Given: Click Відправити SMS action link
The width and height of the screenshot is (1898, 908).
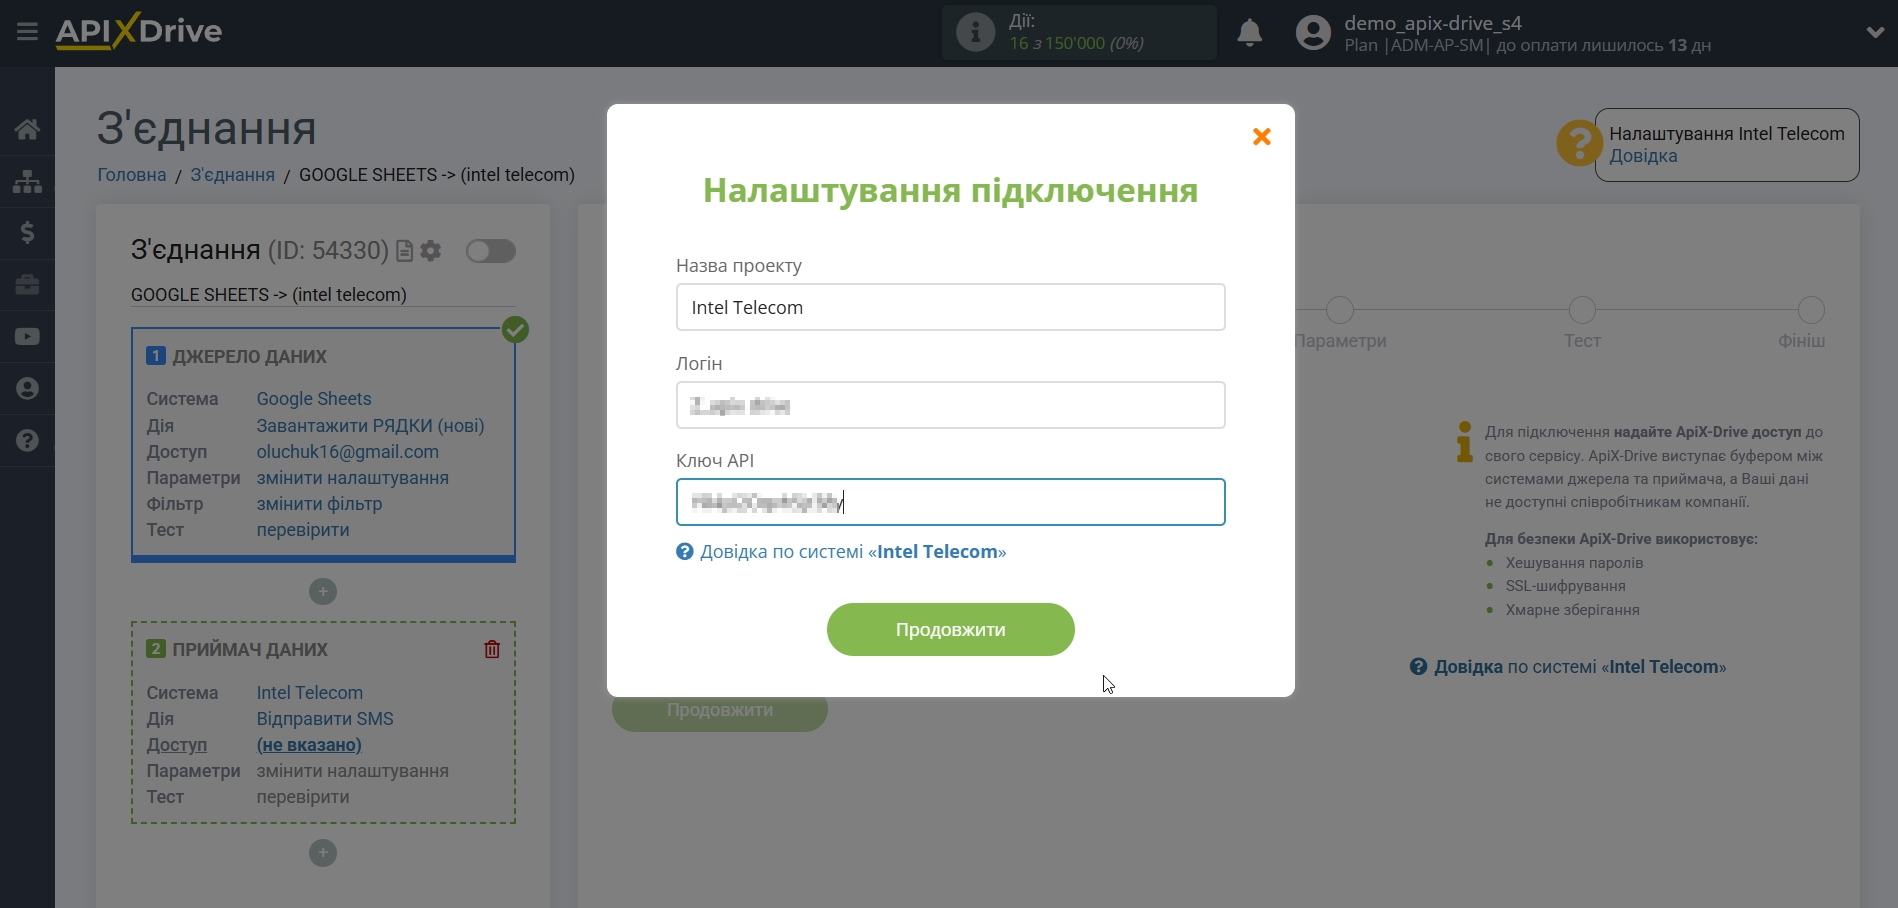Looking at the screenshot, I should 325,719.
